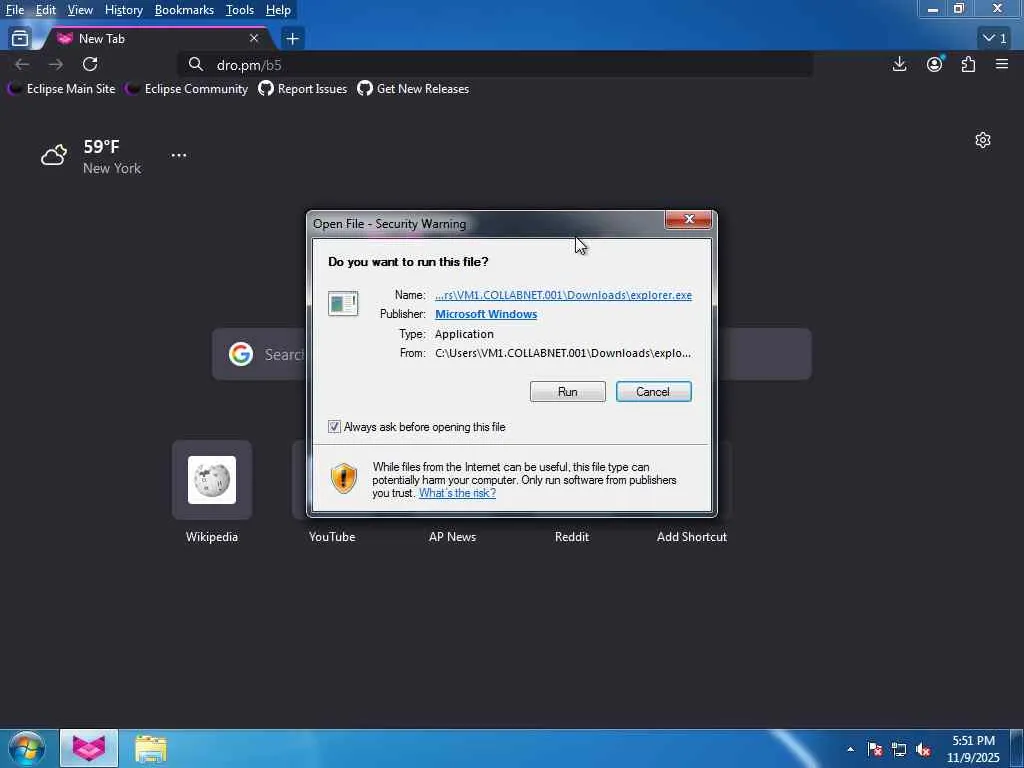1024x768 pixels.
Task: Open the File menu
Action: (15, 10)
